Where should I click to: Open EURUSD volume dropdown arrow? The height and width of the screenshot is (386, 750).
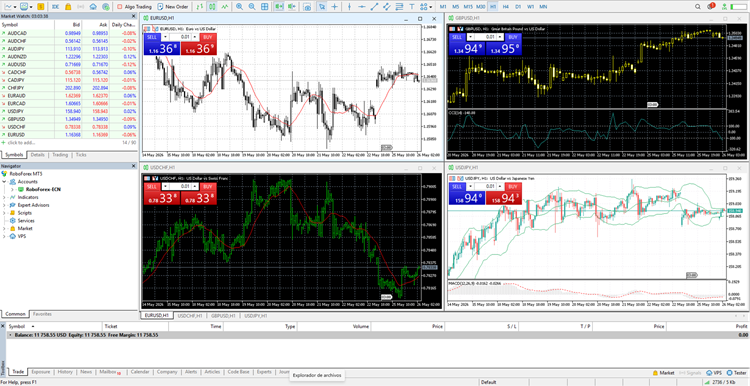(165, 36)
